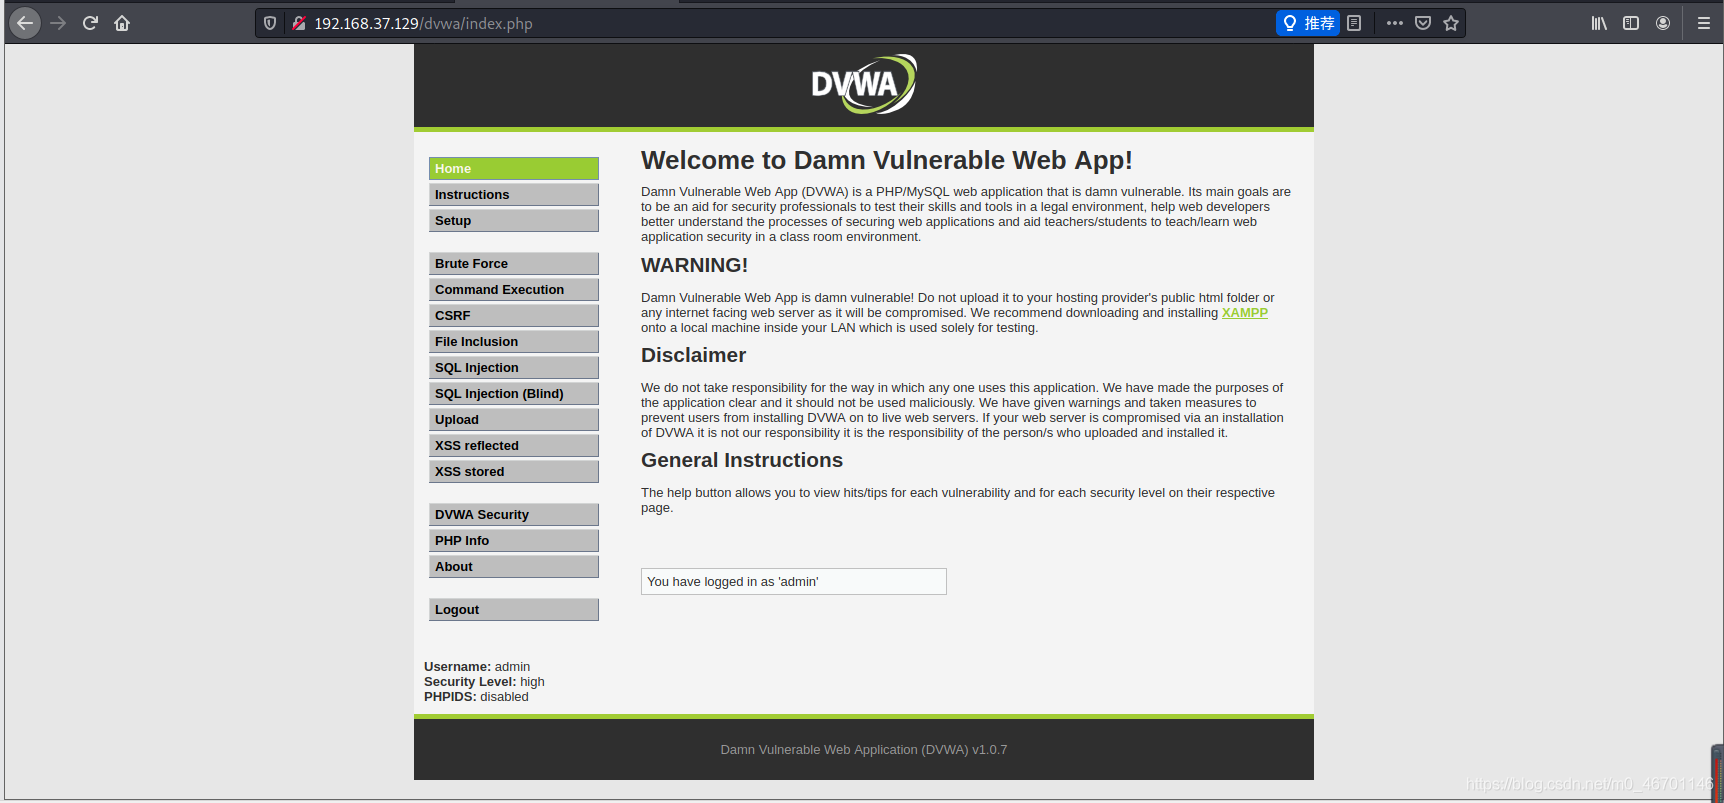This screenshot has height=803, width=1724.
Task: Open the About page
Action: (514, 566)
